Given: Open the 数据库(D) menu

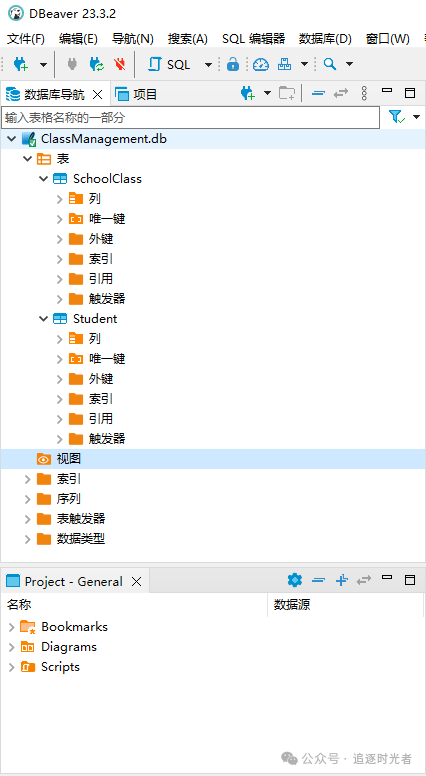Looking at the screenshot, I should [x=325, y=39].
